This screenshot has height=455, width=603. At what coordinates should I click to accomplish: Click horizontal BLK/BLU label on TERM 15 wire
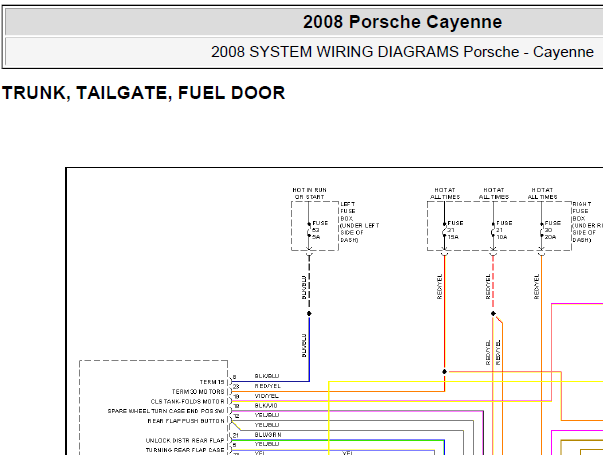tap(267, 376)
